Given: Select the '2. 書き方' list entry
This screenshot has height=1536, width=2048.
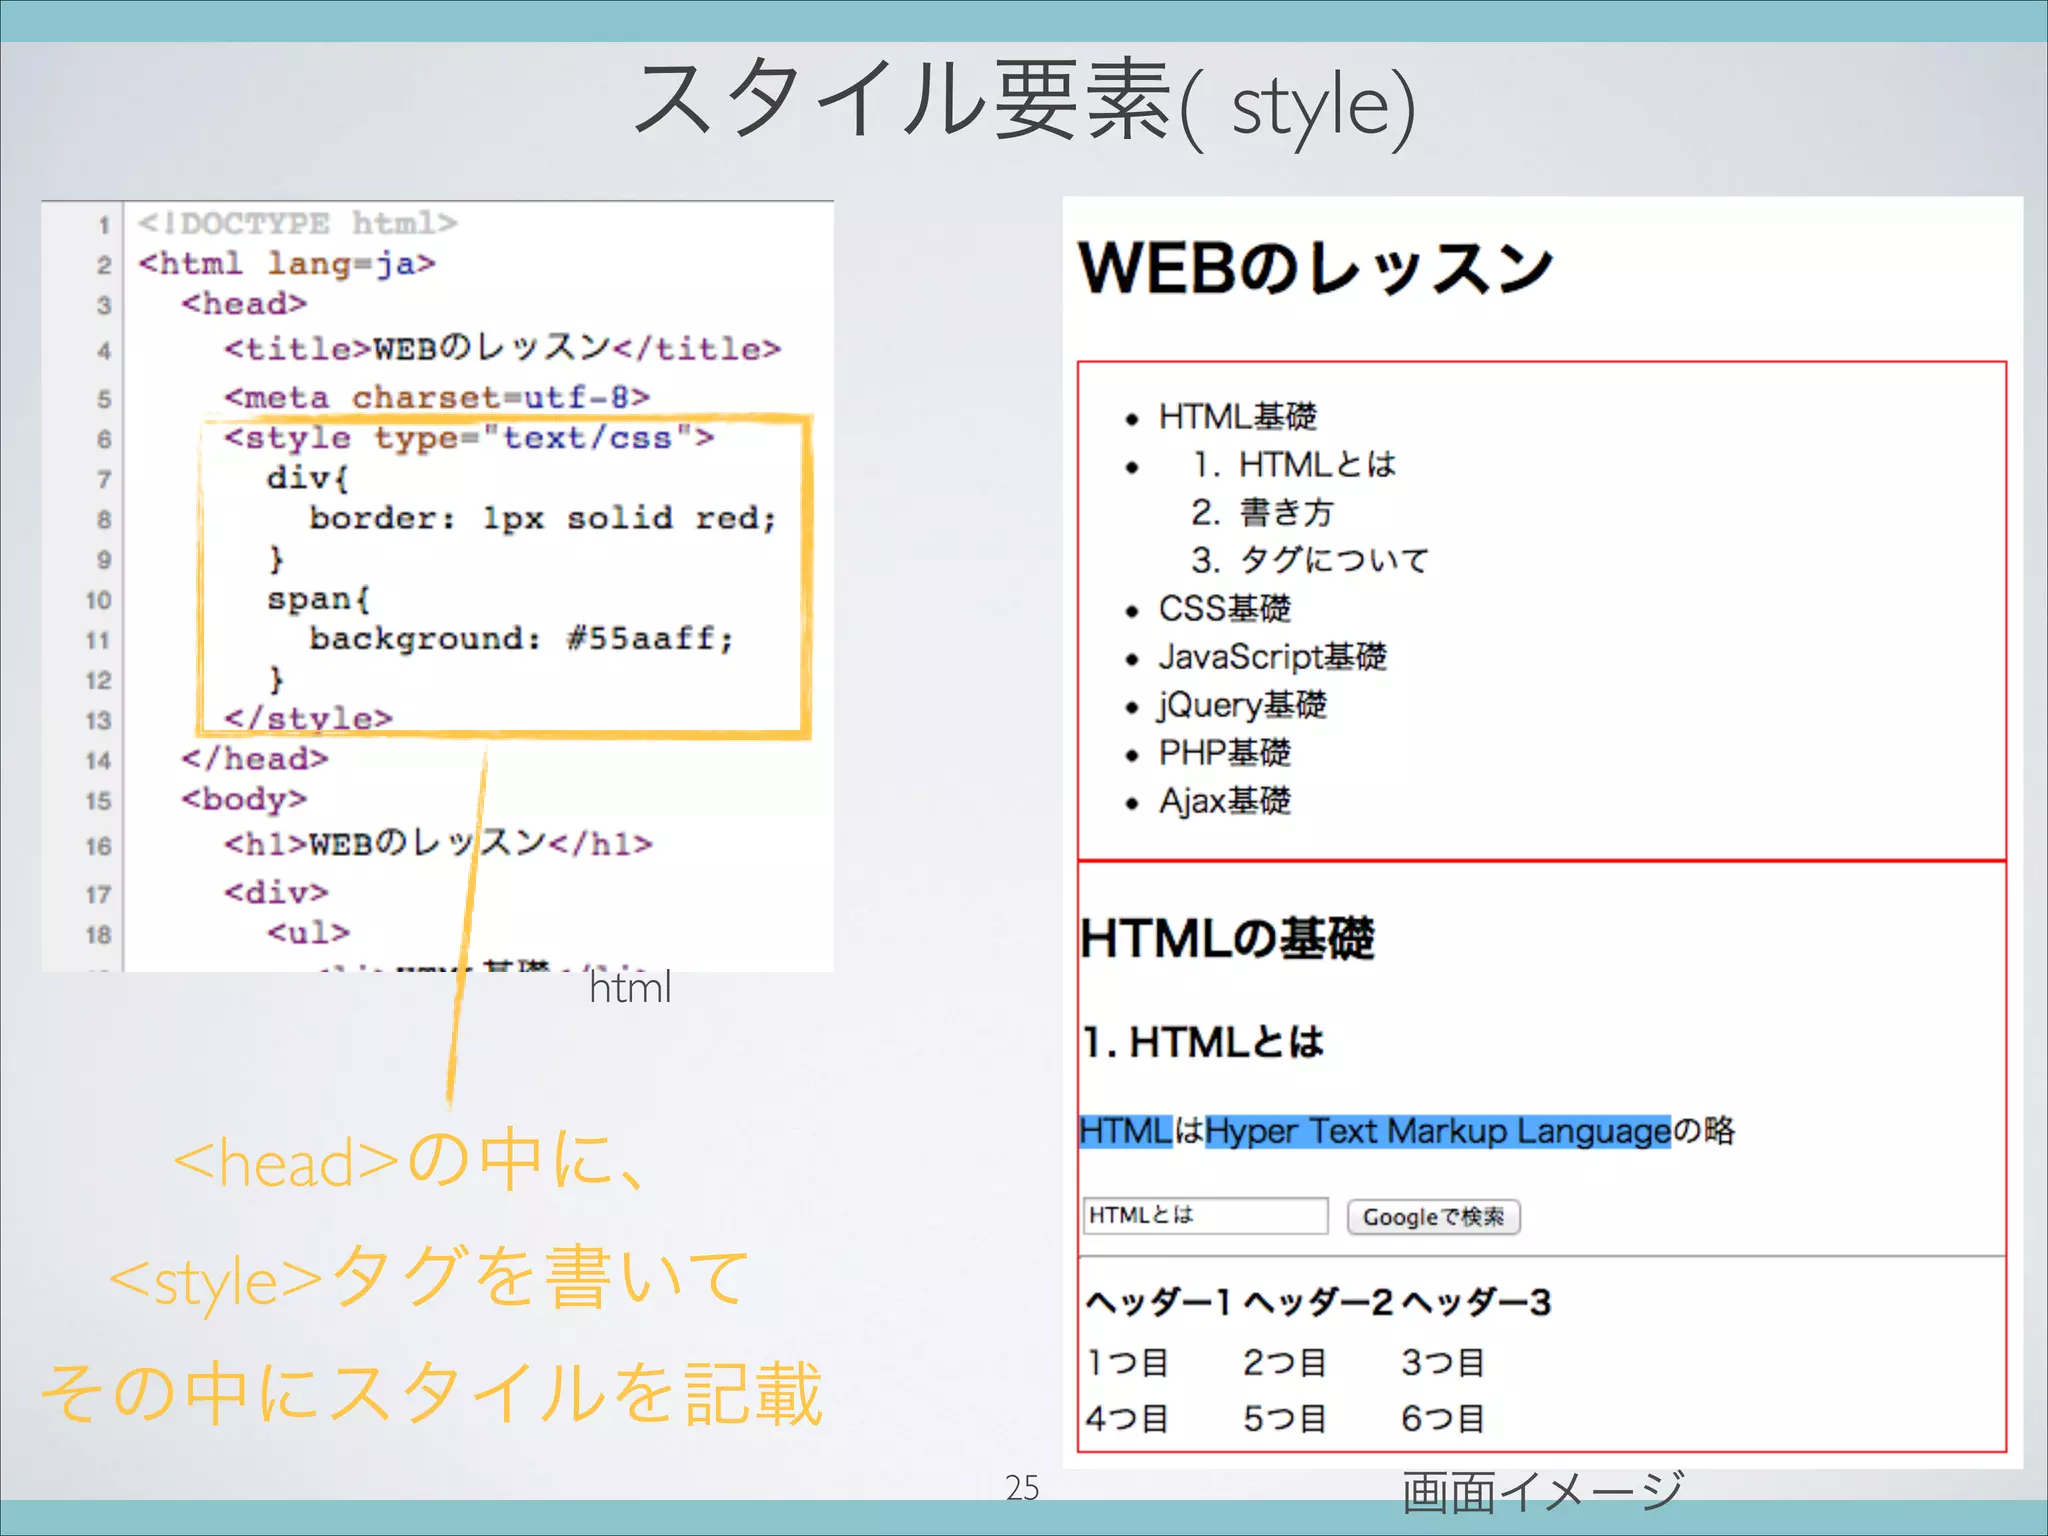Looking at the screenshot, I should [1262, 512].
